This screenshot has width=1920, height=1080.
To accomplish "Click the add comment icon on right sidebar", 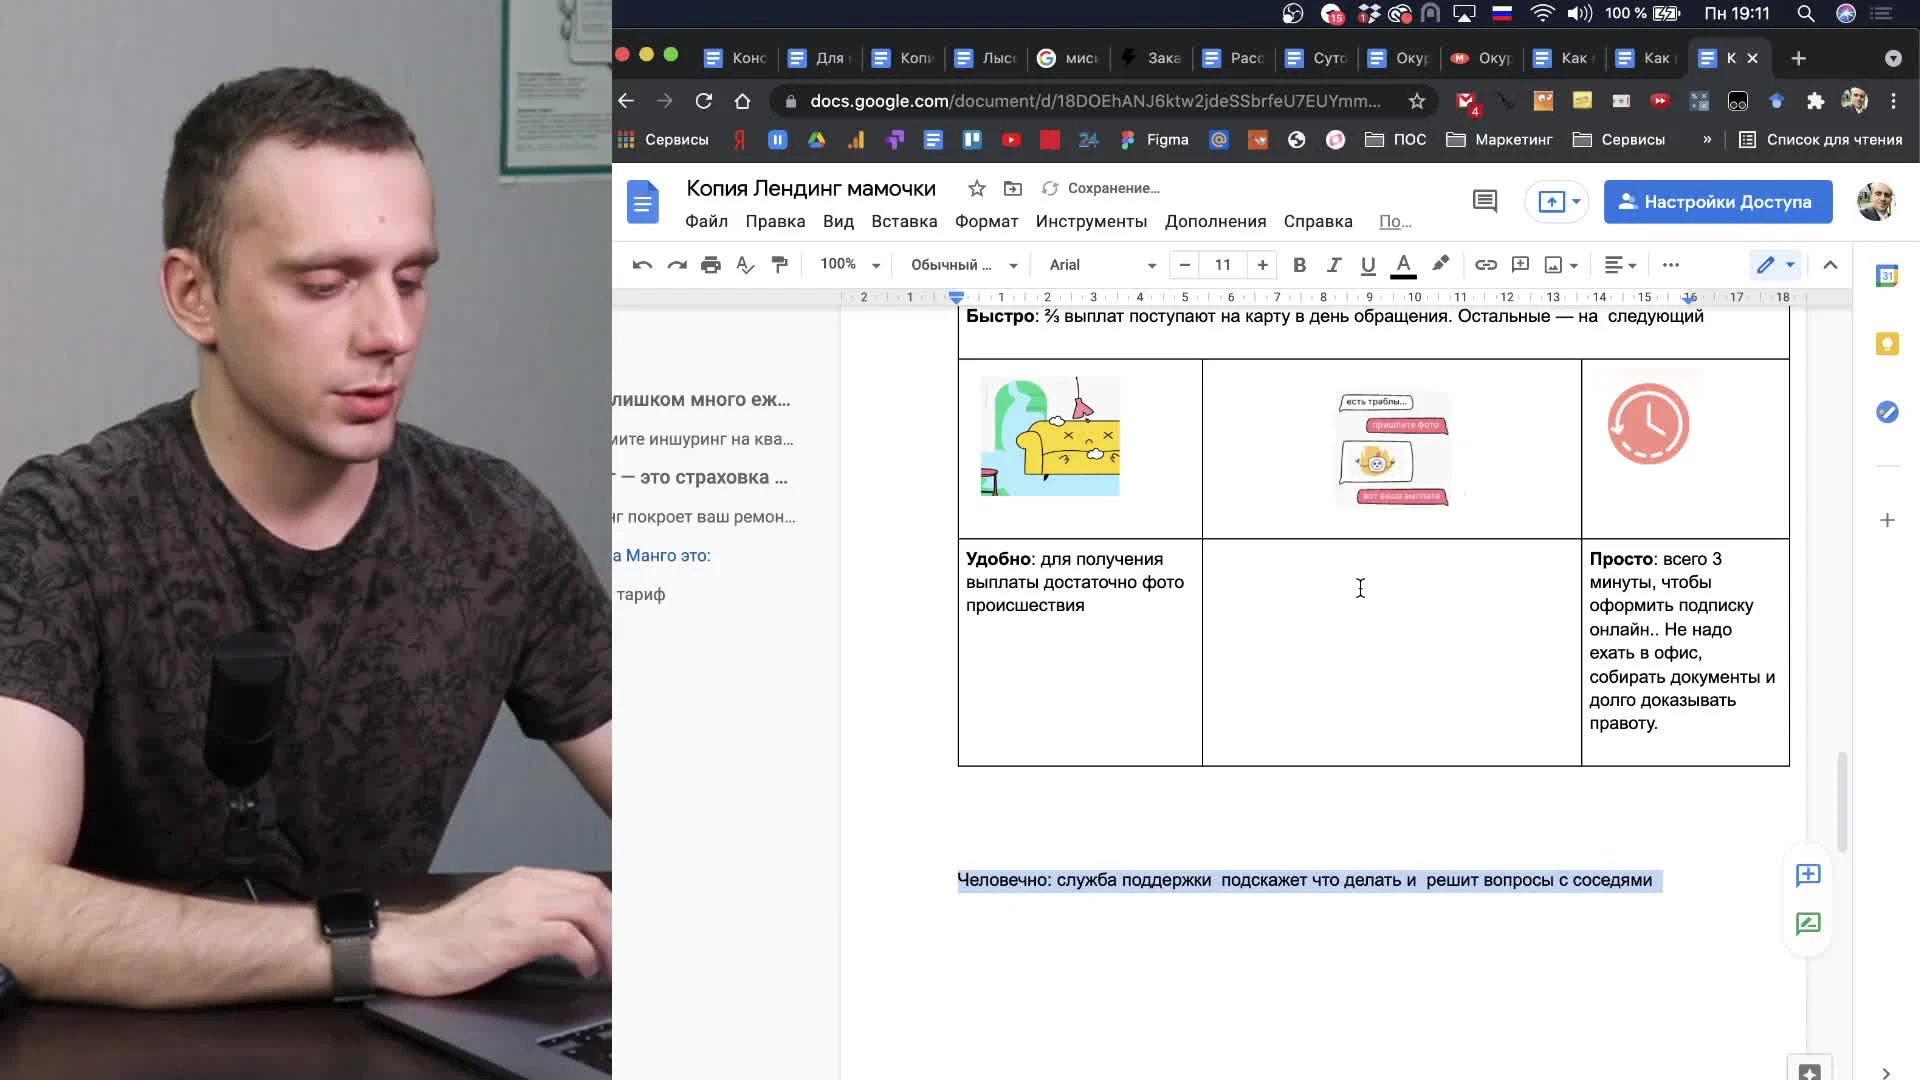I will 1808,874.
